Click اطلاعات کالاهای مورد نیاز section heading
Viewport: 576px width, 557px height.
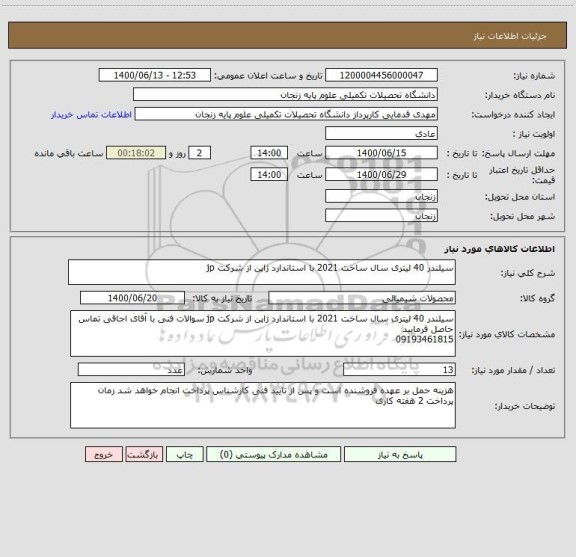pyautogui.click(x=500, y=249)
